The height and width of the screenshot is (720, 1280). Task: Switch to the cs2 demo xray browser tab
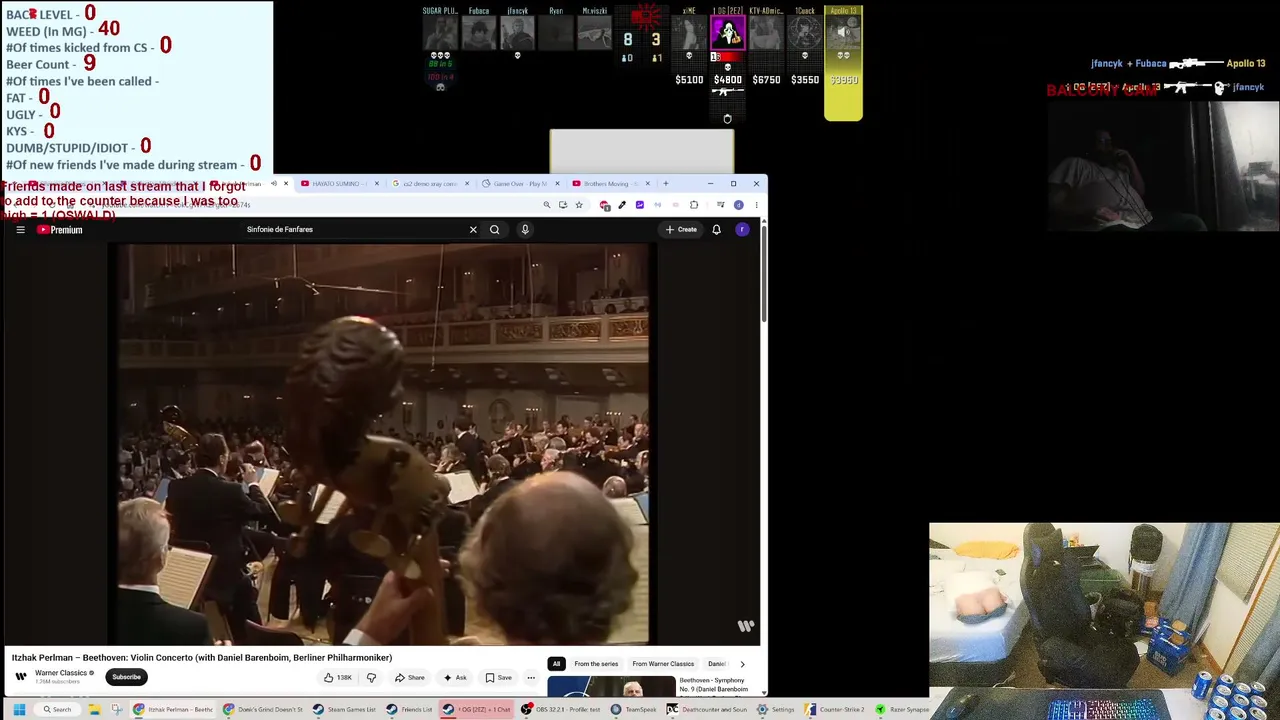coord(429,184)
